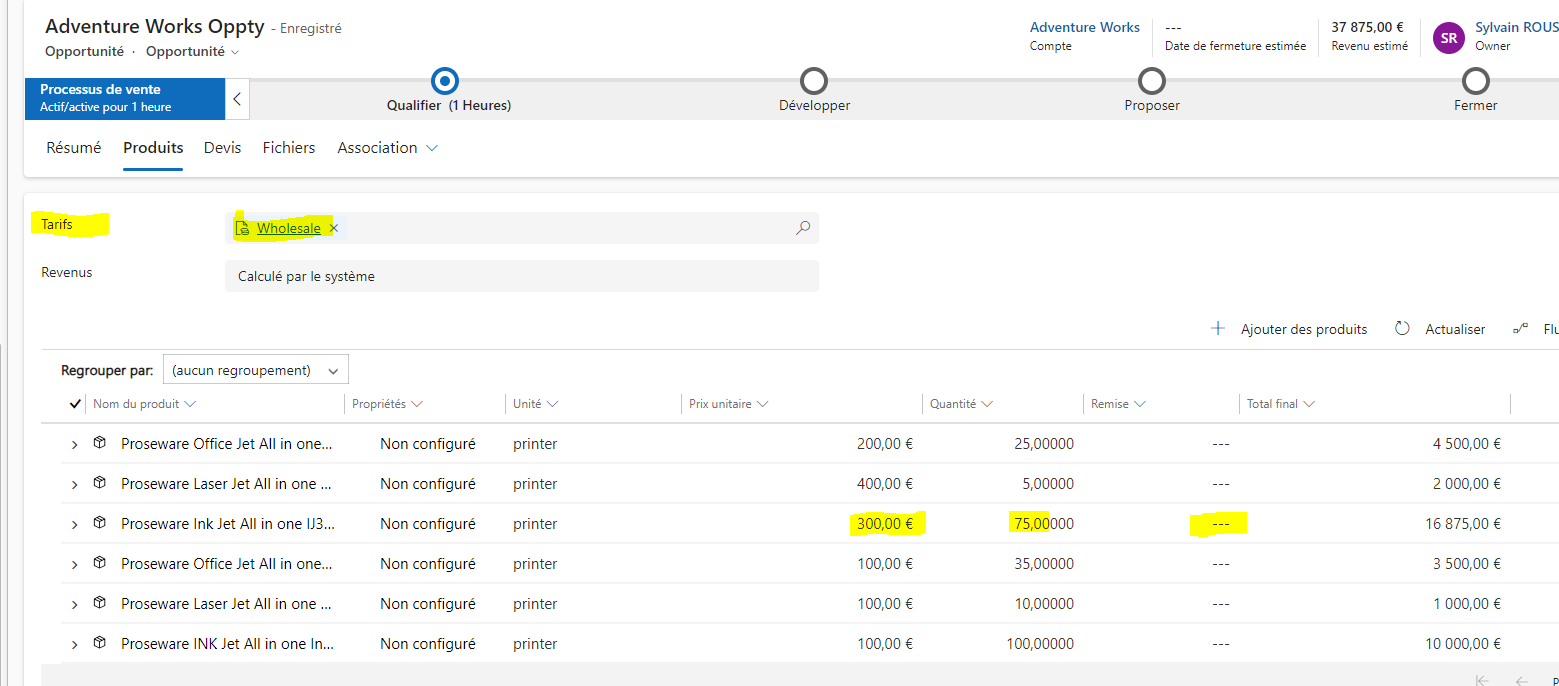Screen dimensions: 1559x686
Task: Click the 25,00000 quantity cell
Action: coord(1044,443)
